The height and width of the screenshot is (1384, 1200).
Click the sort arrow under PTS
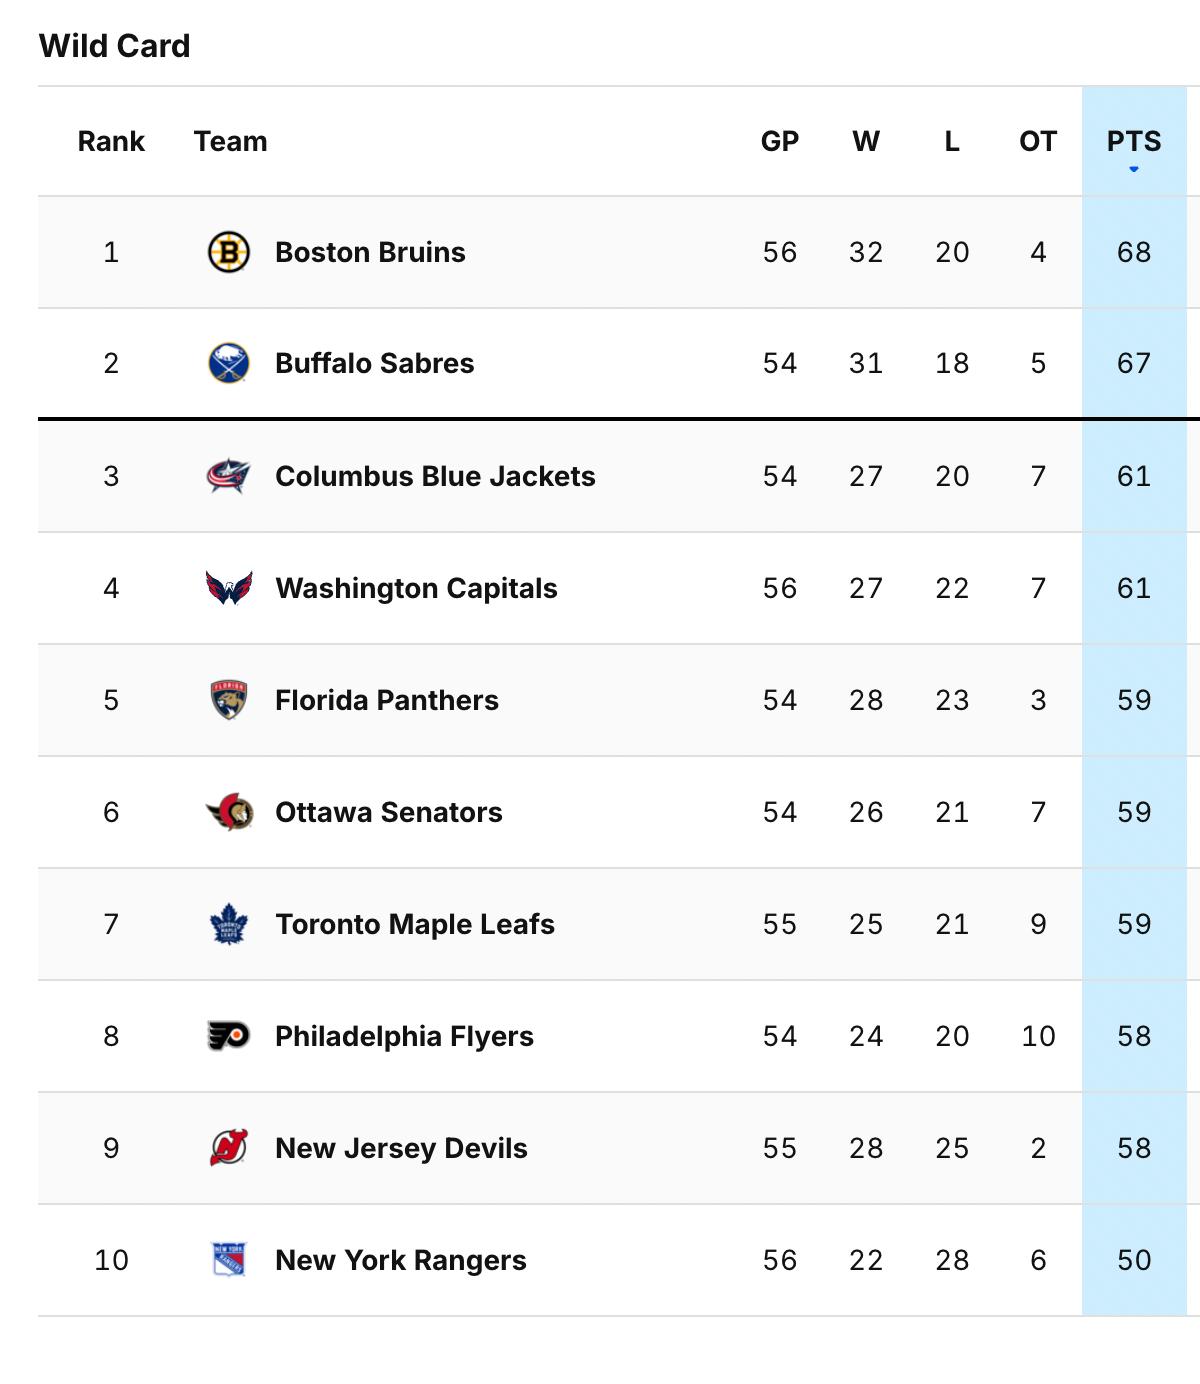(1135, 169)
